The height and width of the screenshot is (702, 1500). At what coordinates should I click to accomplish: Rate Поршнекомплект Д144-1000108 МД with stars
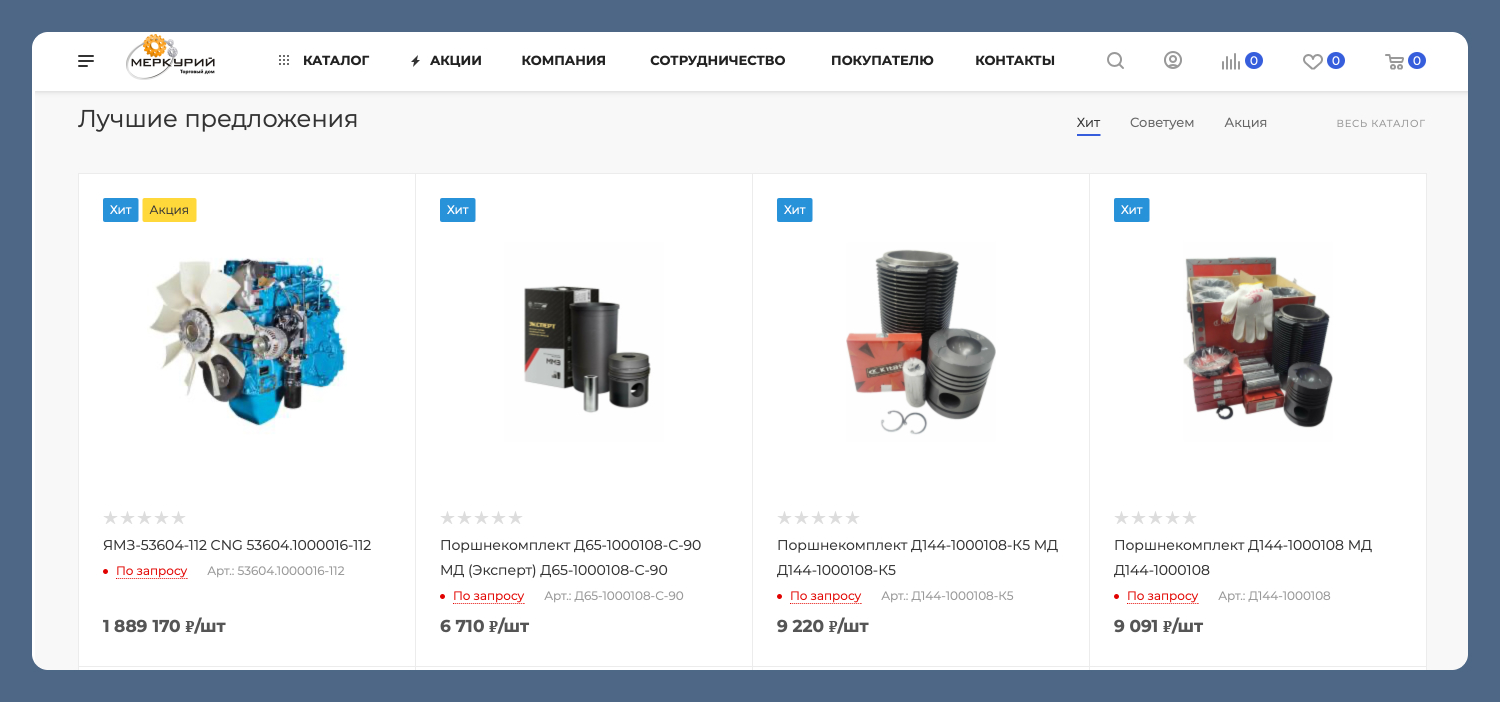coord(1155,518)
